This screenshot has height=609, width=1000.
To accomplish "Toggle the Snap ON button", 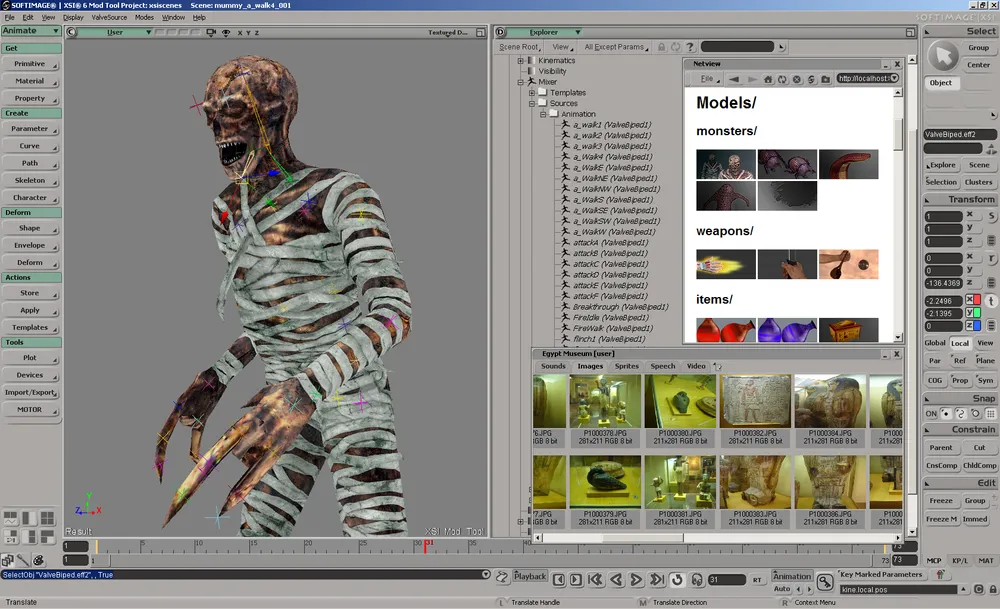I will pyautogui.click(x=931, y=413).
